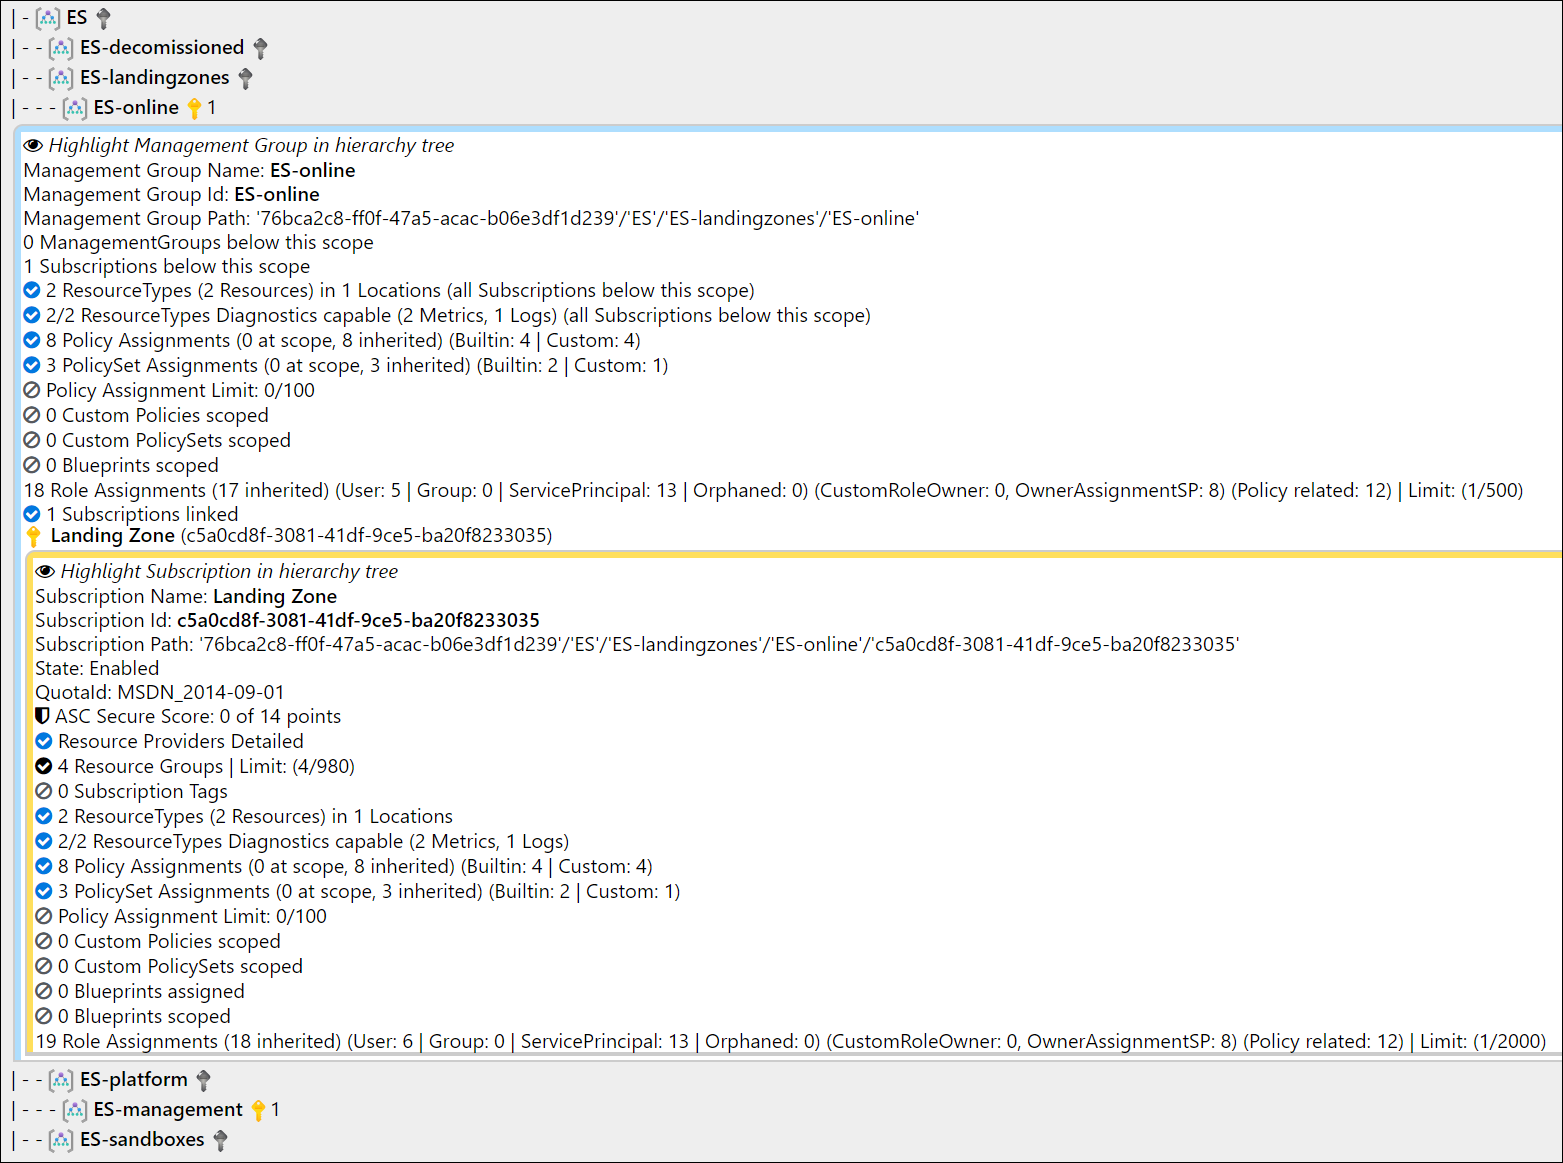Expand subscription '19 Role Assignments' row
Screen dimensions: 1563x1163
tap(791, 1042)
